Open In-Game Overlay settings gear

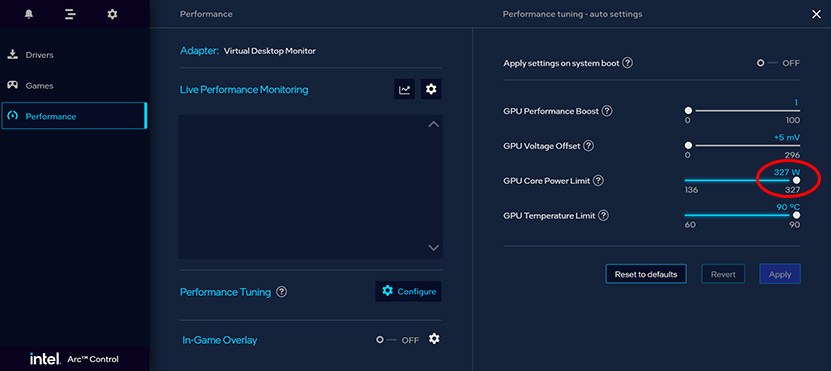point(434,339)
